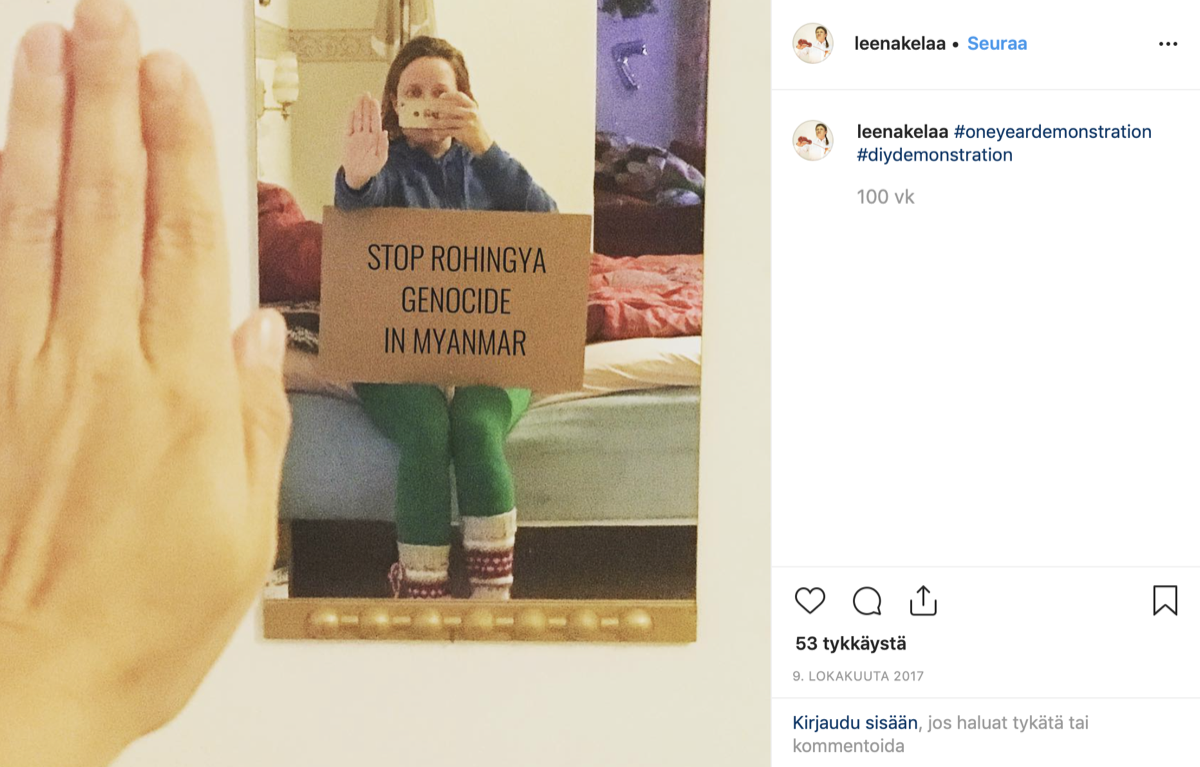Viewport: 1200px width, 767px height.
Task: View the 53 tykkäystä likes list
Action: (851, 644)
